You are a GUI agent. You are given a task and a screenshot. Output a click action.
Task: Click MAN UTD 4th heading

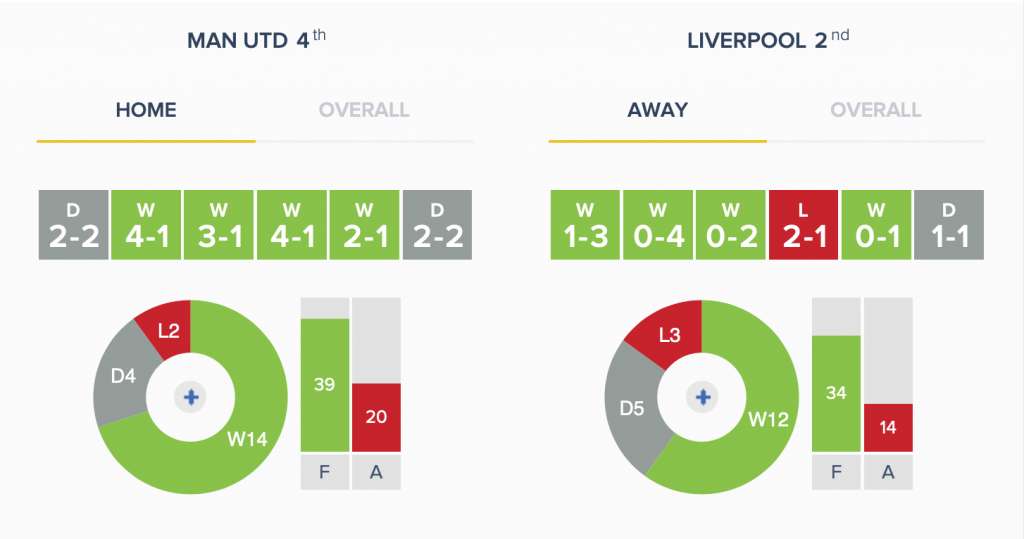pos(256,40)
